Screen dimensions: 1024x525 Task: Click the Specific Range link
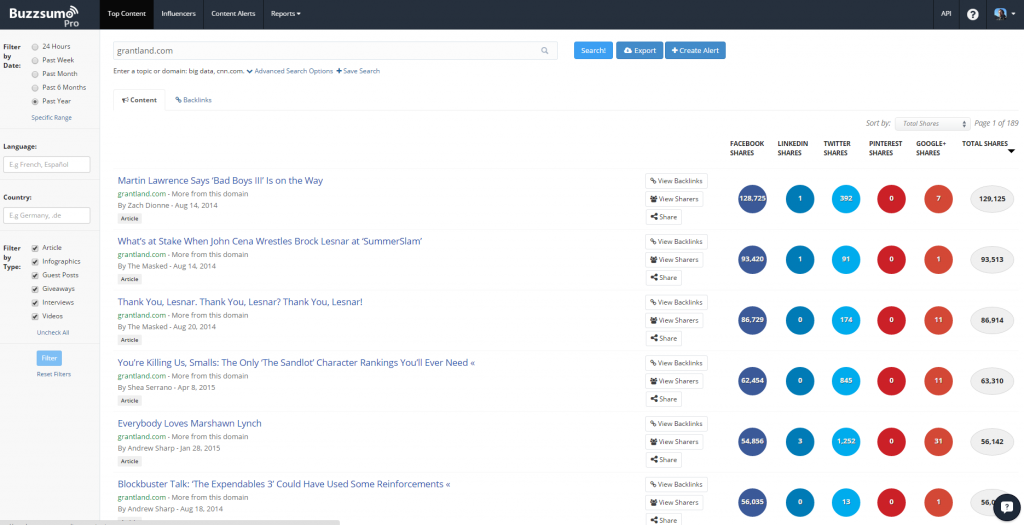tap(52, 118)
